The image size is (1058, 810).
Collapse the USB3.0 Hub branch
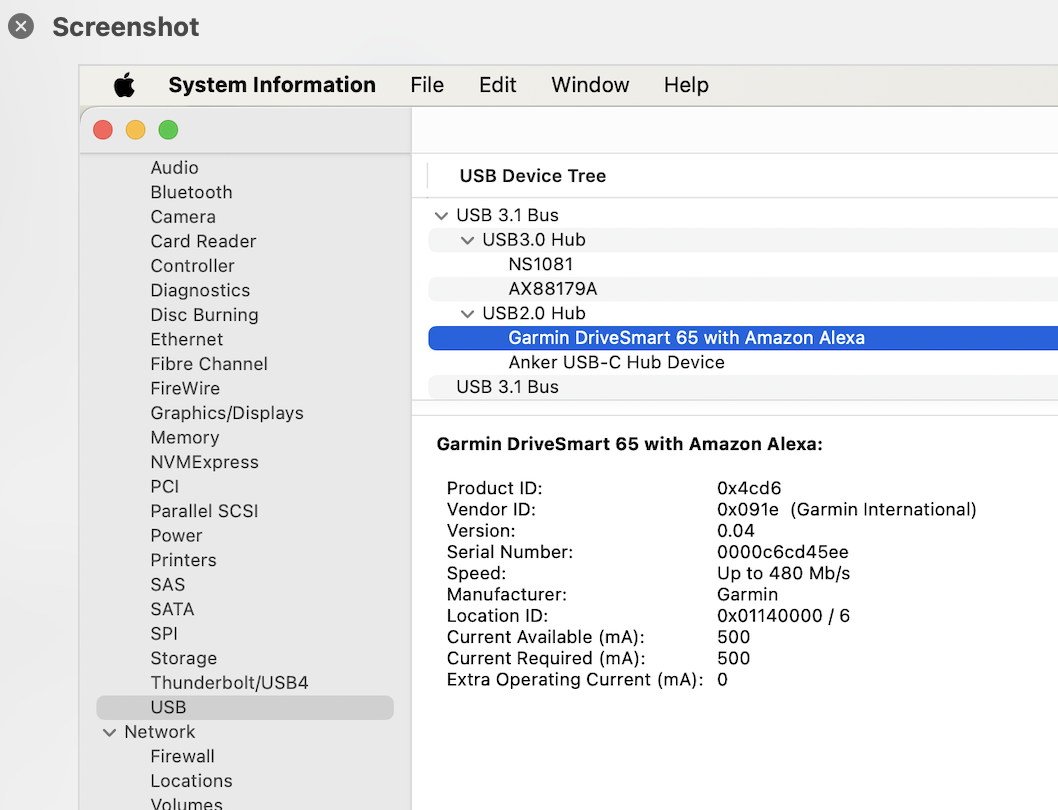(467, 240)
